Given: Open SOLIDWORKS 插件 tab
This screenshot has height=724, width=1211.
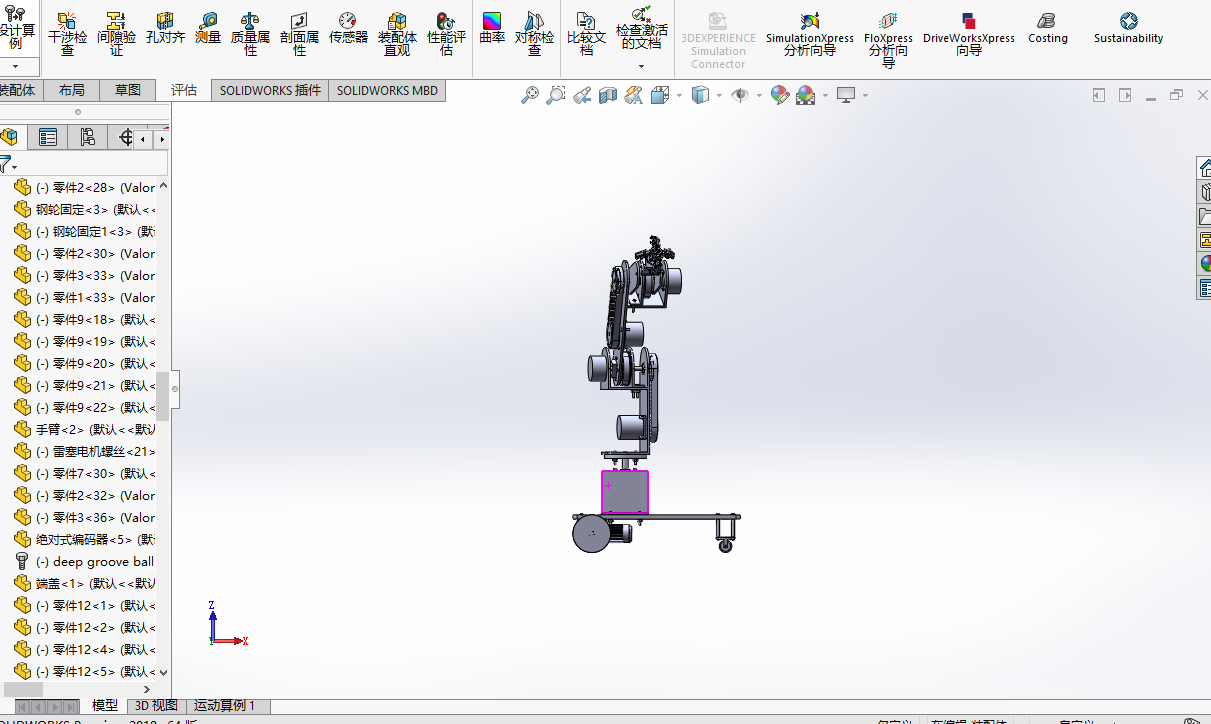Looking at the screenshot, I should tap(270, 90).
